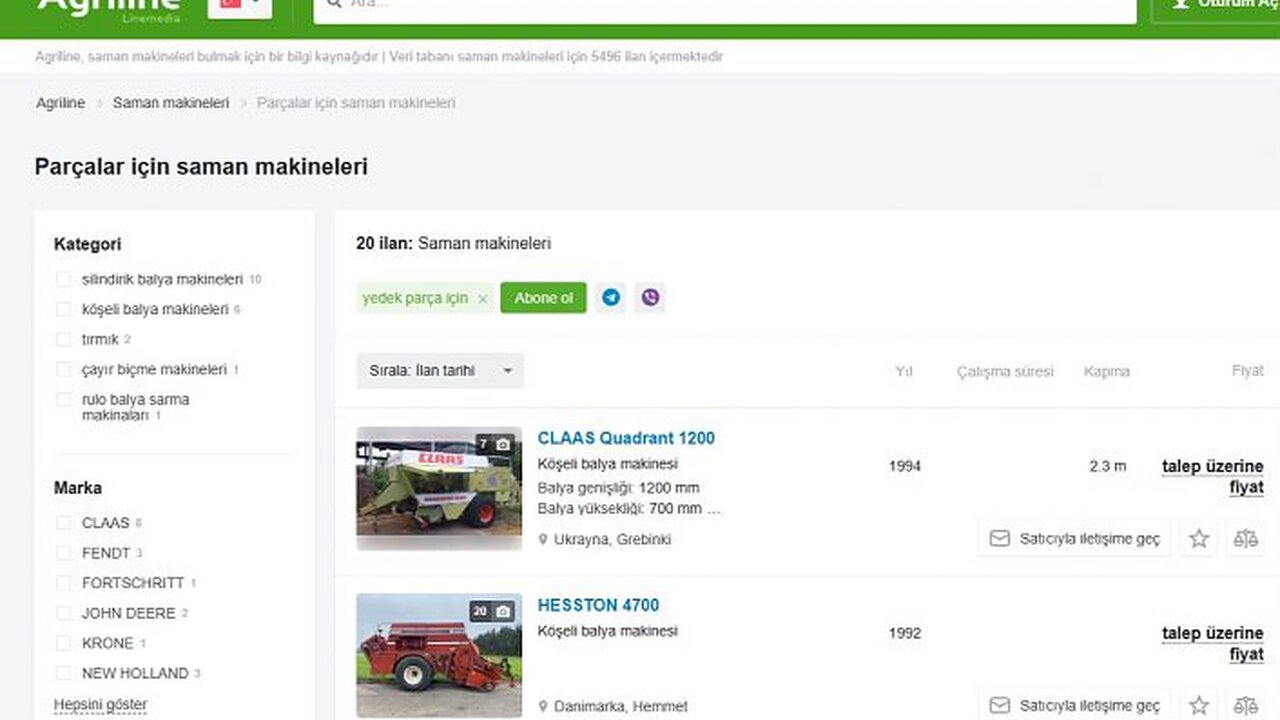Open Telegram subscription icon

[611, 298]
